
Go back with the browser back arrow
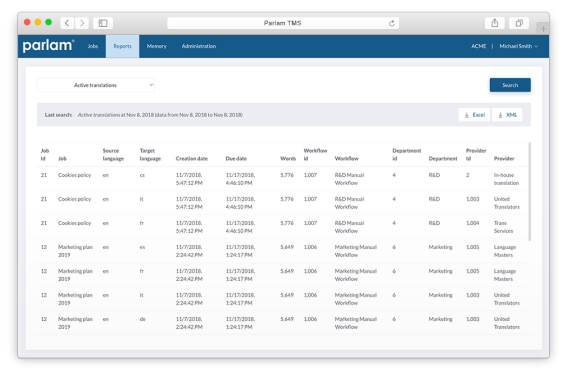tap(67, 23)
